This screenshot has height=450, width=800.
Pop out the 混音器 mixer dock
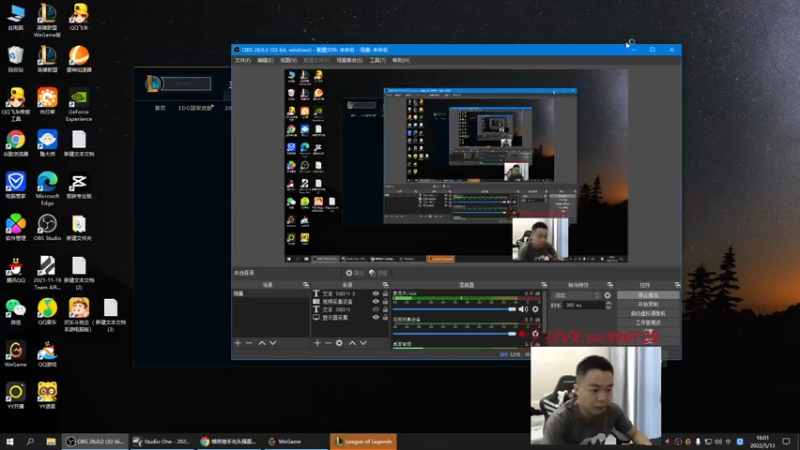coord(544,285)
